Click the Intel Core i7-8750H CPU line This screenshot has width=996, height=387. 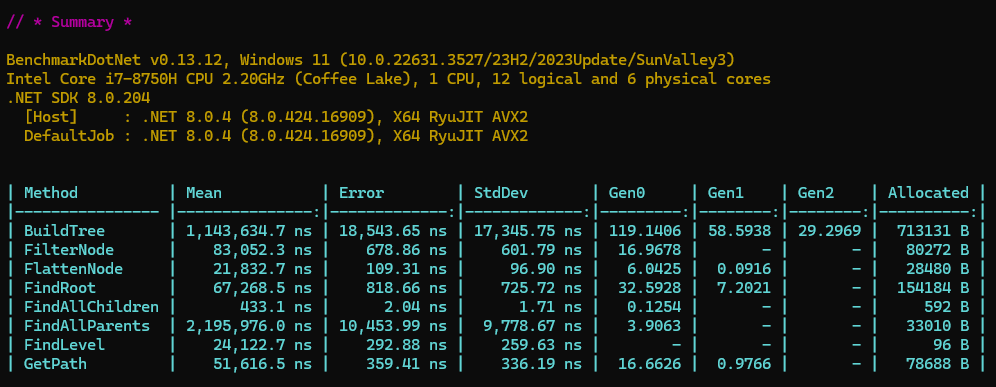click(389, 79)
